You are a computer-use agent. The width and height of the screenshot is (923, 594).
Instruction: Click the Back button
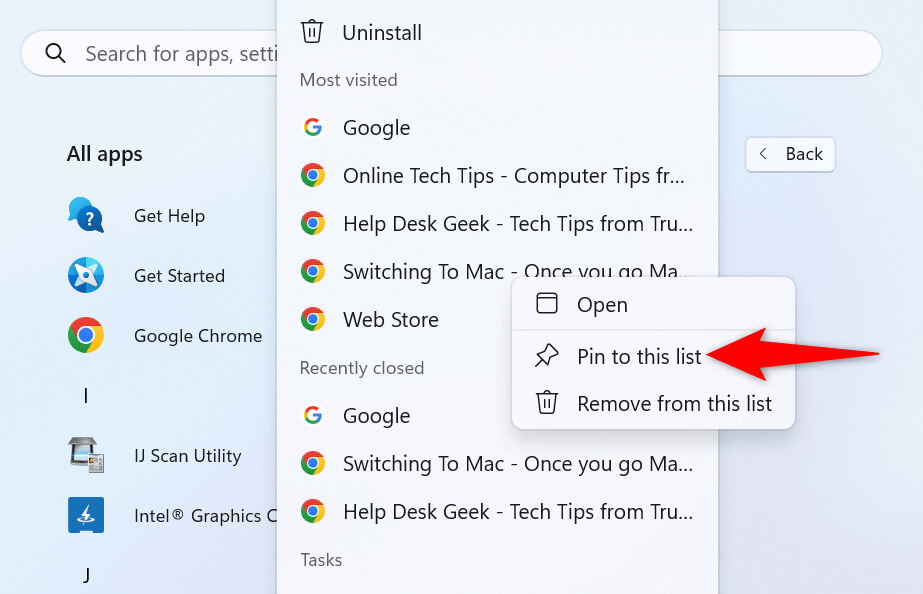pyautogui.click(x=790, y=154)
